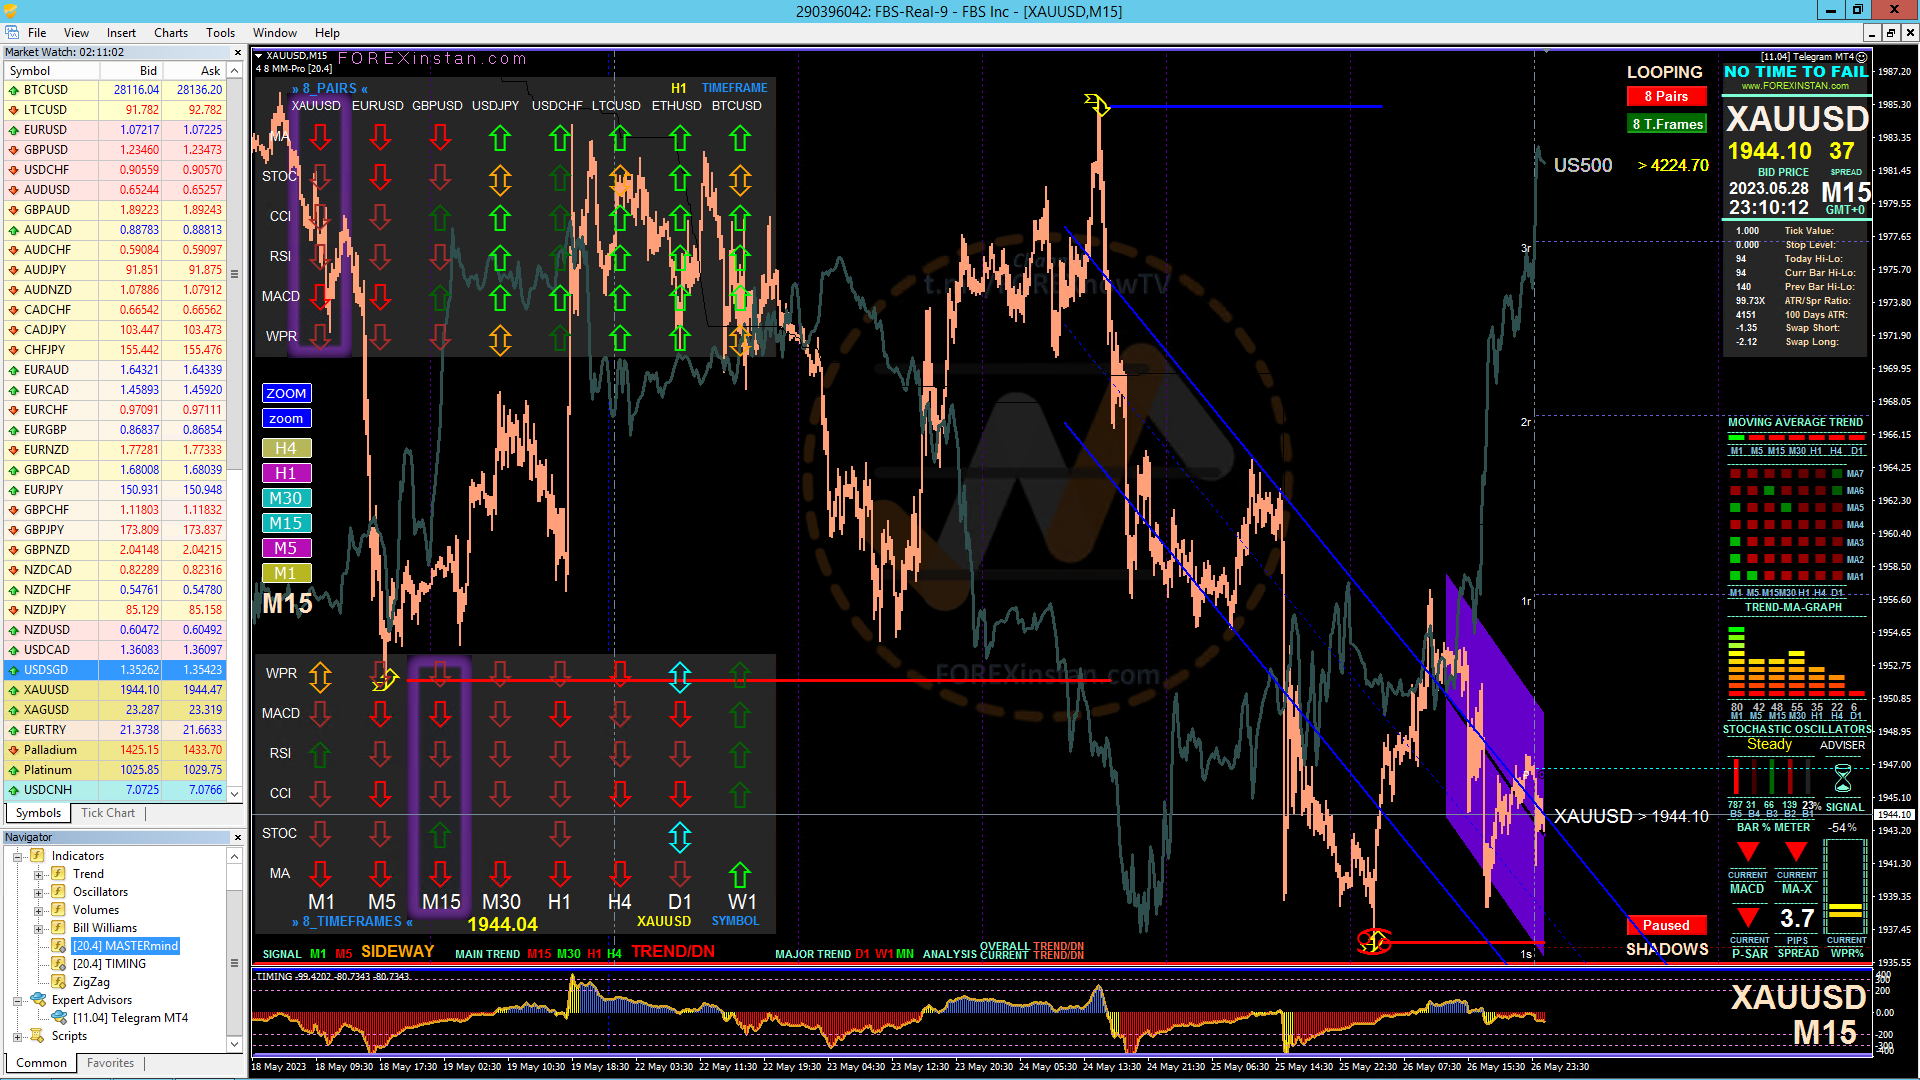
Task: Click the MA up arrow under BTCUSD column
Action: (x=740, y=137)
